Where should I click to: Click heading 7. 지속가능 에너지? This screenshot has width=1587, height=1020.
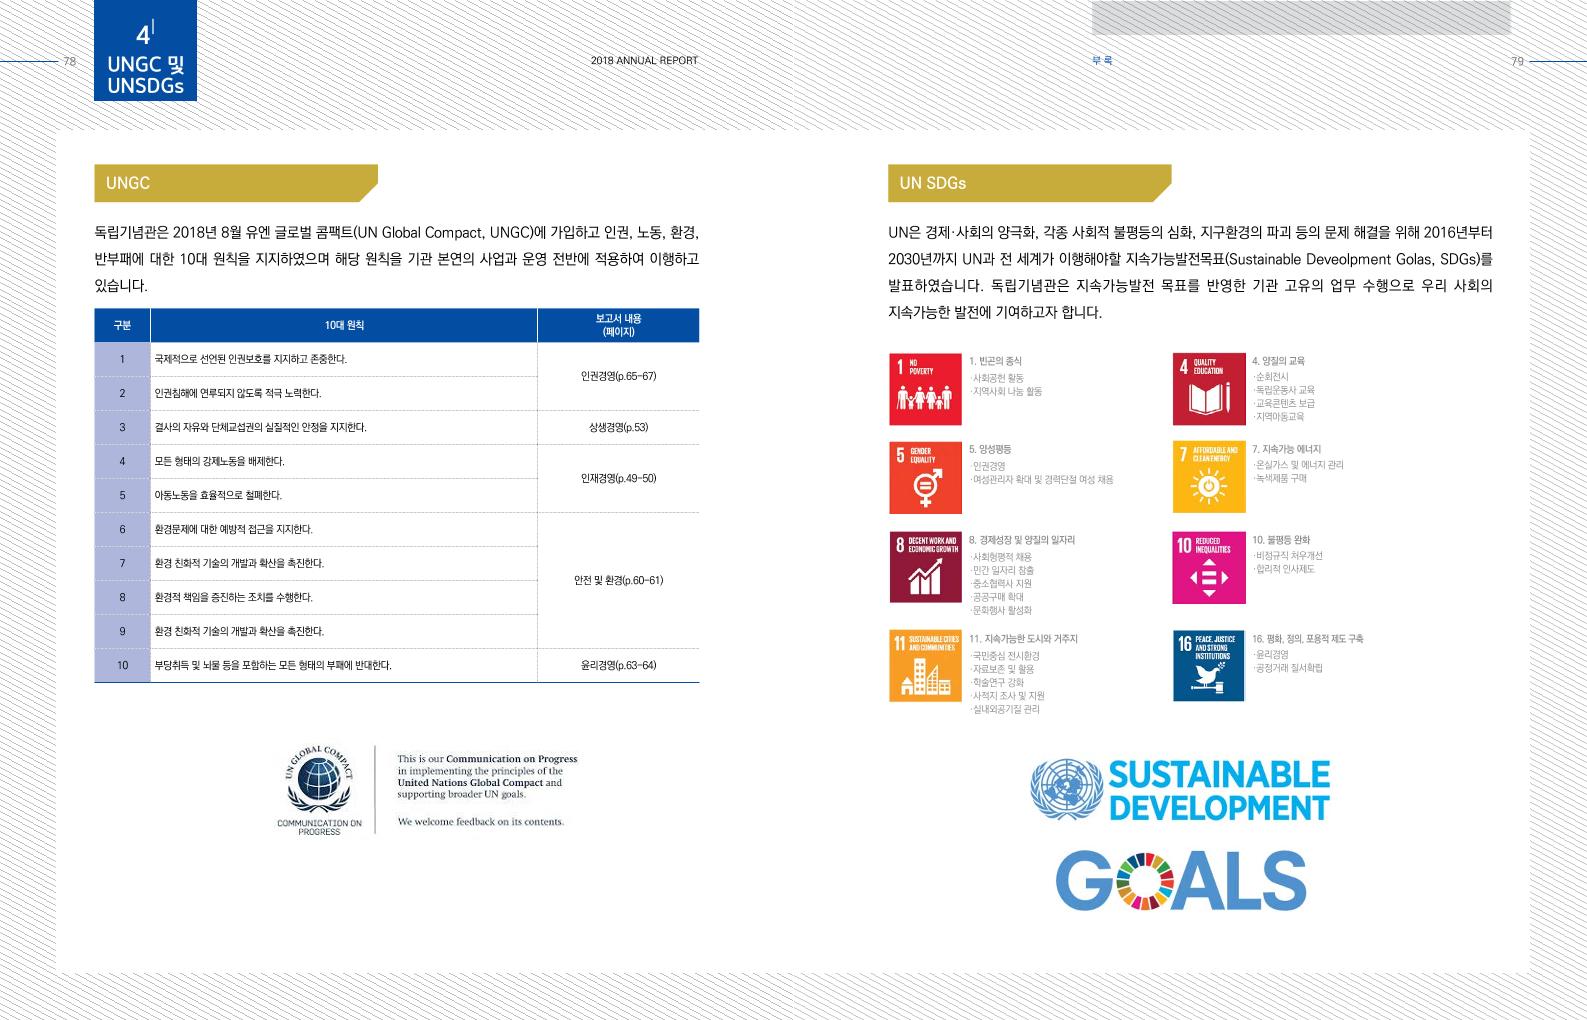coord(1286,449)
